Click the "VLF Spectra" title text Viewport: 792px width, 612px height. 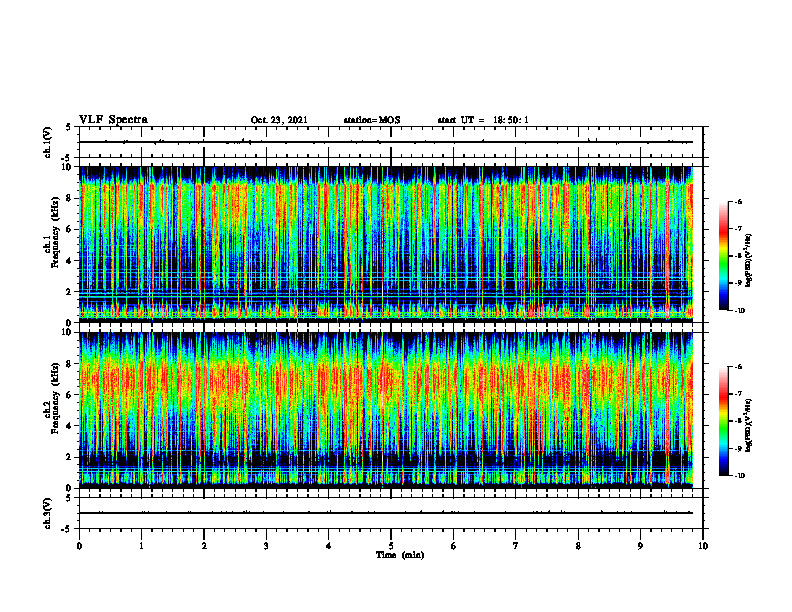pos(113,120)
